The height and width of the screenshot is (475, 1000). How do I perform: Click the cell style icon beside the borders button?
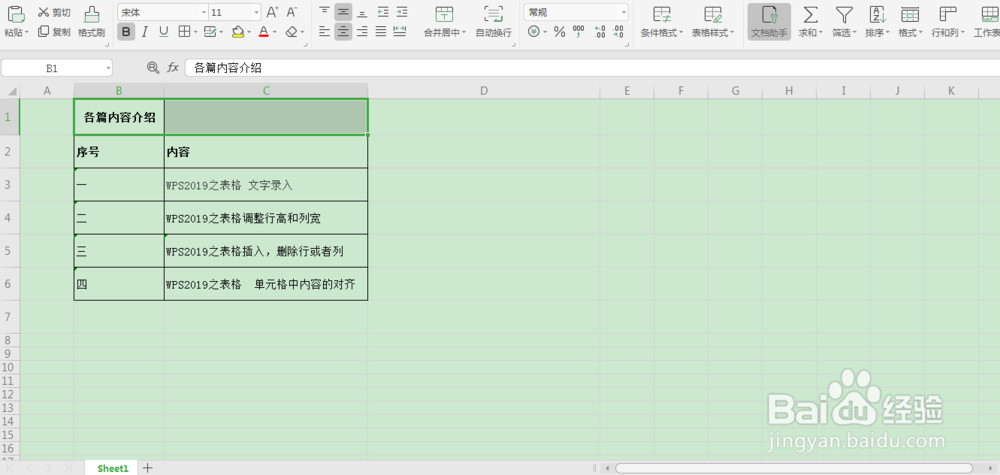click(210, 32)
